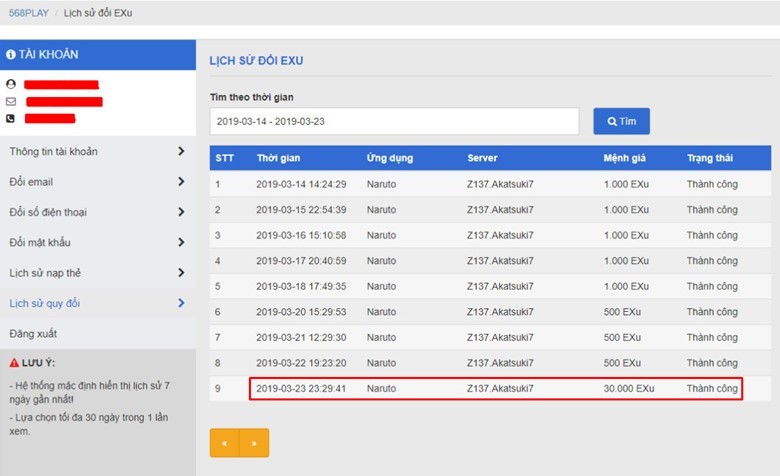This screenshot has width=780, height=476.
Task: Click 30.000 EXu value in row 9
Action: click(629, 388)
